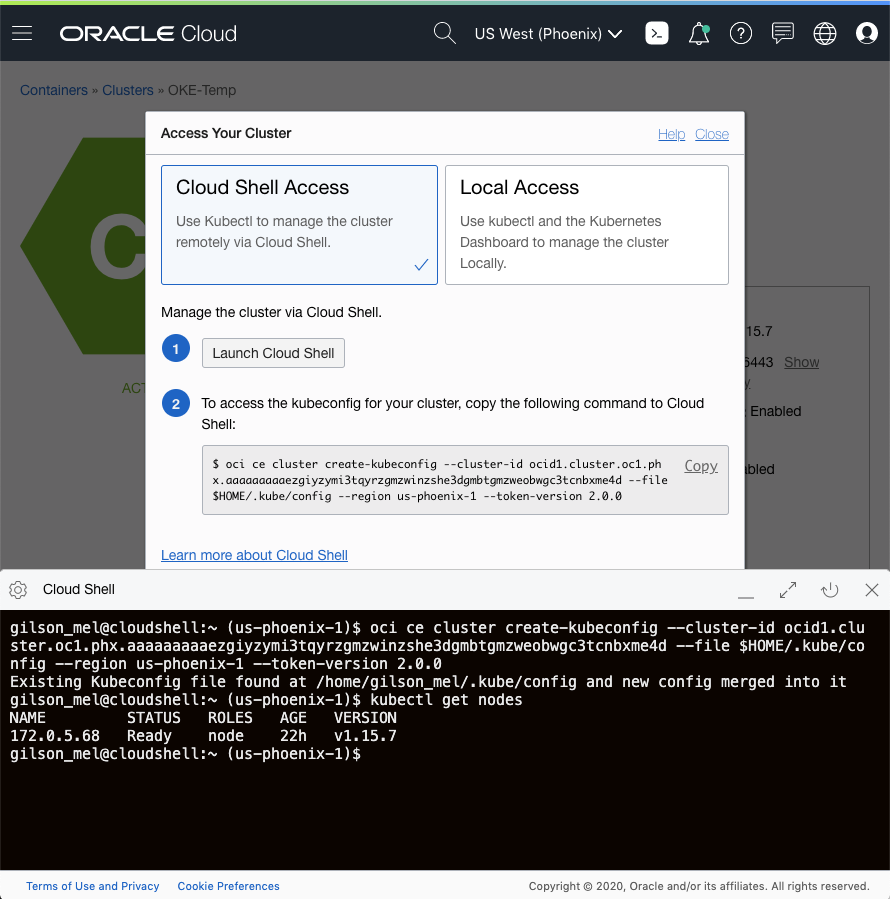Click the Launch Cloud Shell button
Screen dimensions: 890x899
point(272,352)
